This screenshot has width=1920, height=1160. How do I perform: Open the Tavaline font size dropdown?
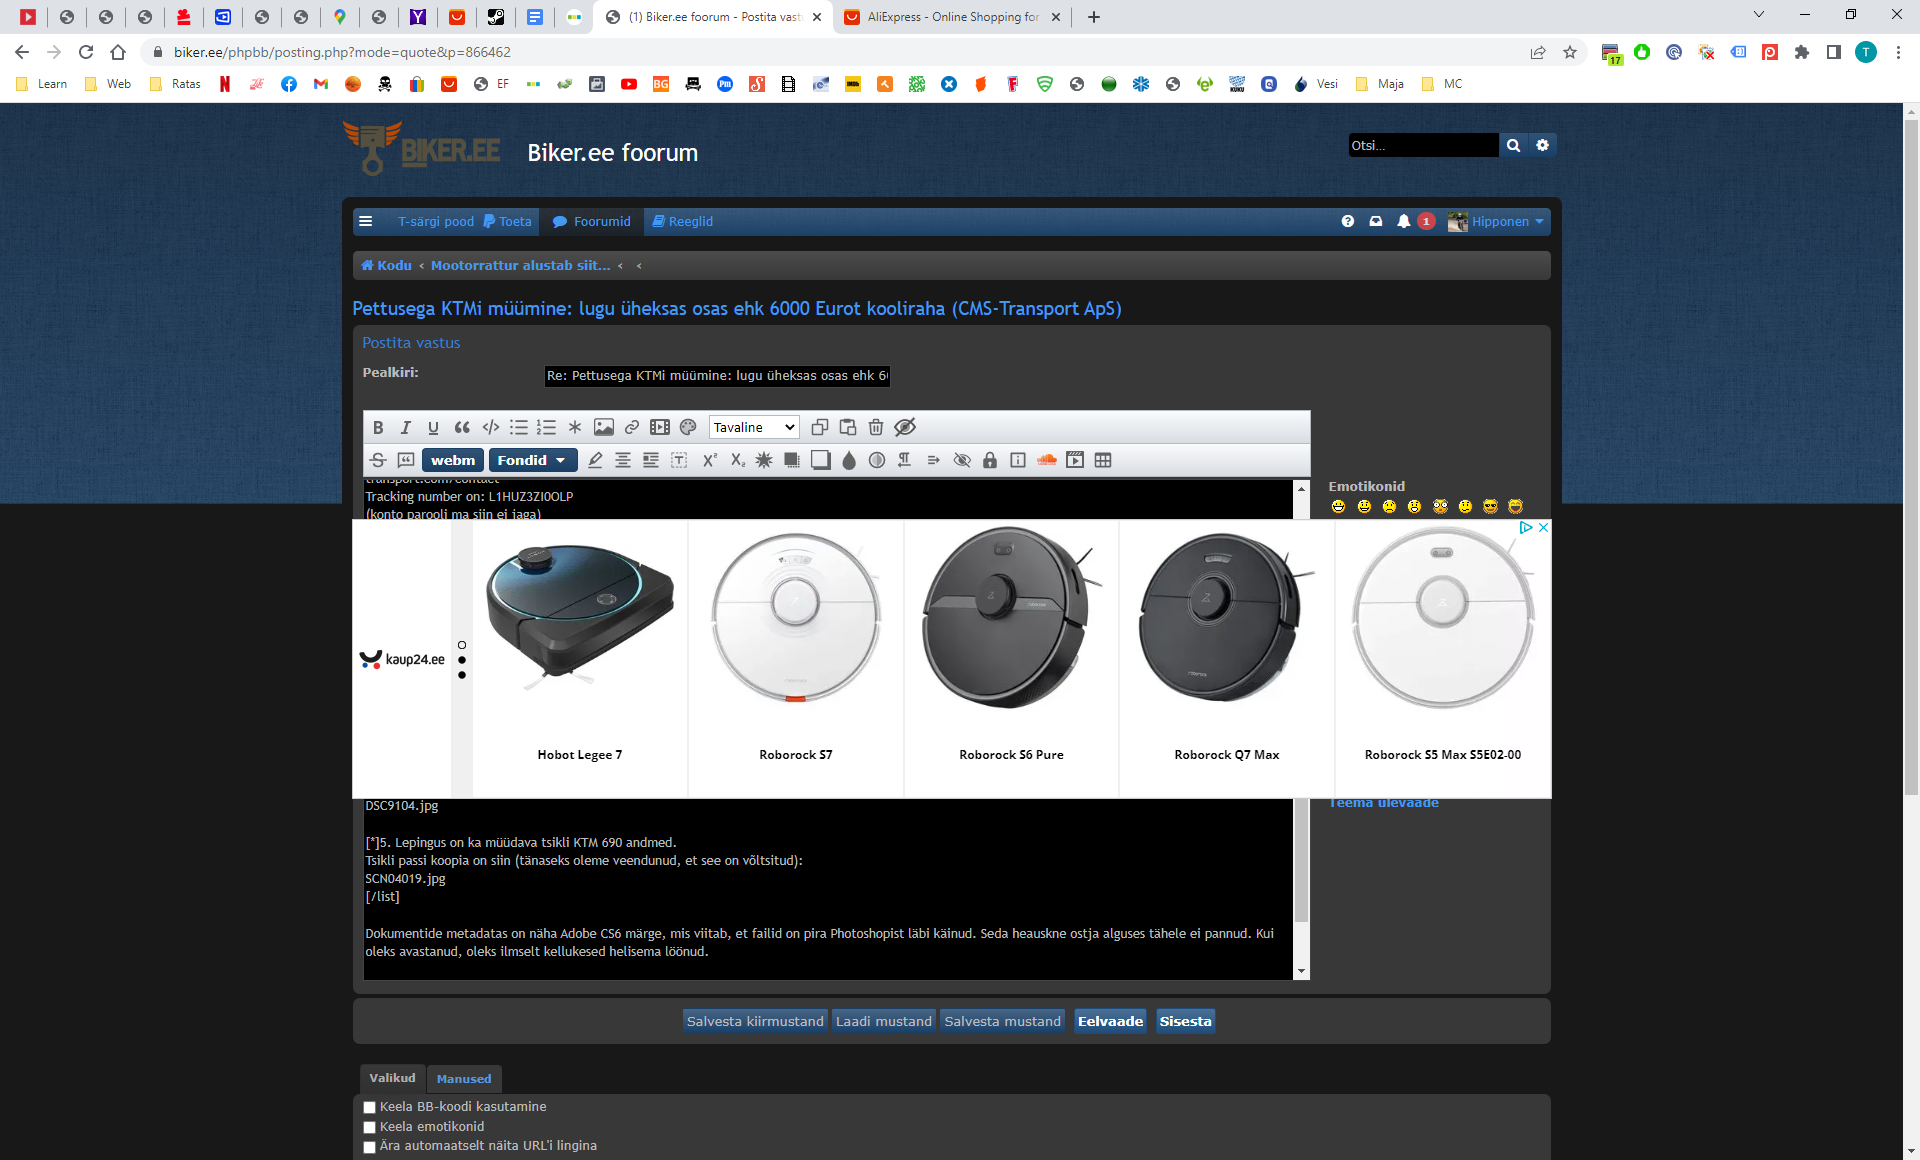click(x=753, y=428)
